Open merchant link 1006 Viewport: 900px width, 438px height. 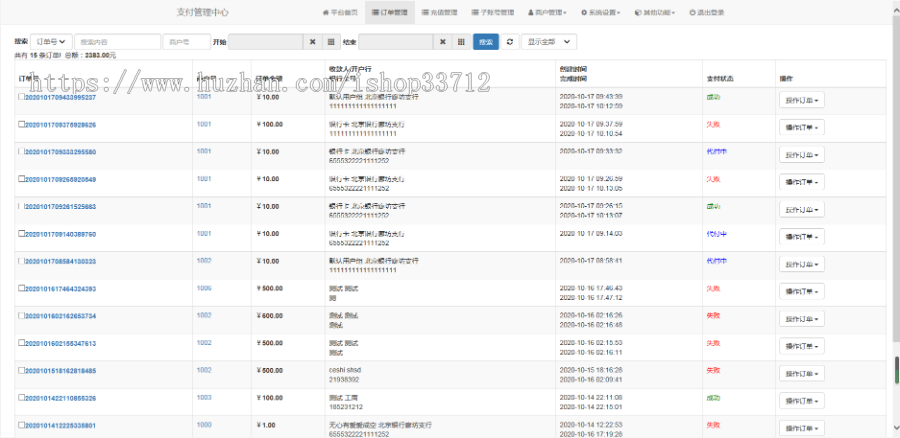point(204,288)
